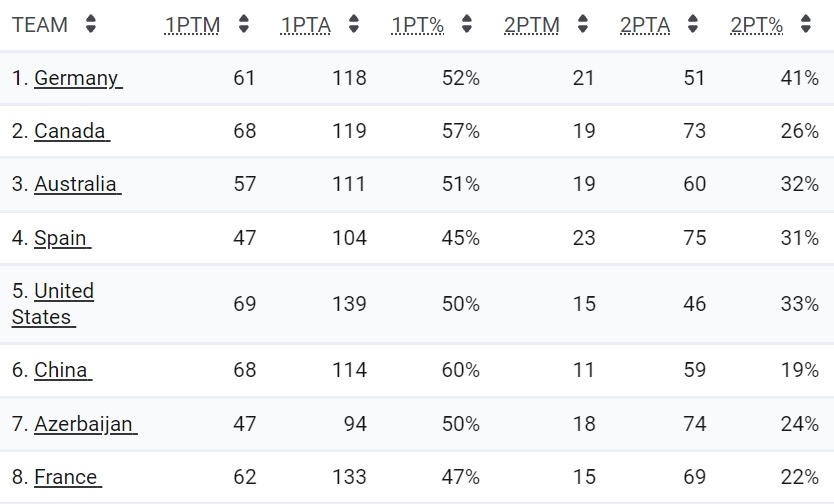The width and height of the screenshot is (834, 504).
Task: Click sort arrows next to 1PT%
Action: click(x=466, y=24)
